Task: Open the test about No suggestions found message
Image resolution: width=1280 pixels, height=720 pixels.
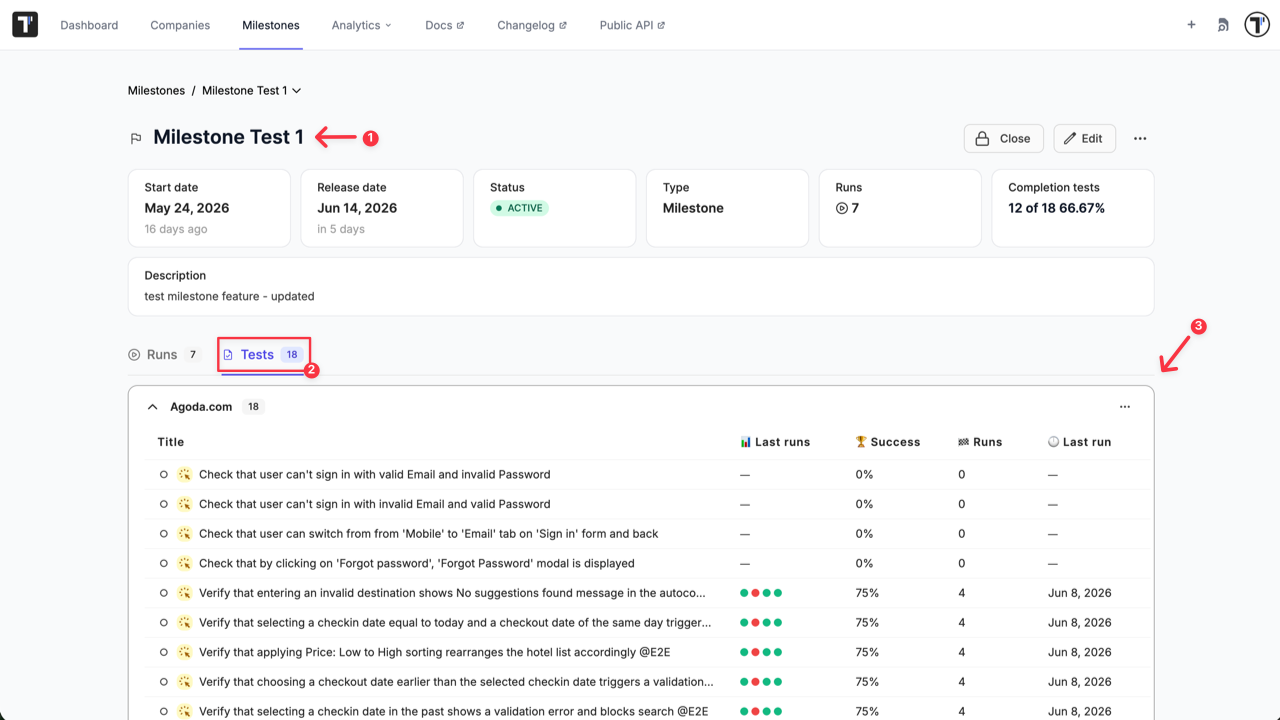Action: 452,593
